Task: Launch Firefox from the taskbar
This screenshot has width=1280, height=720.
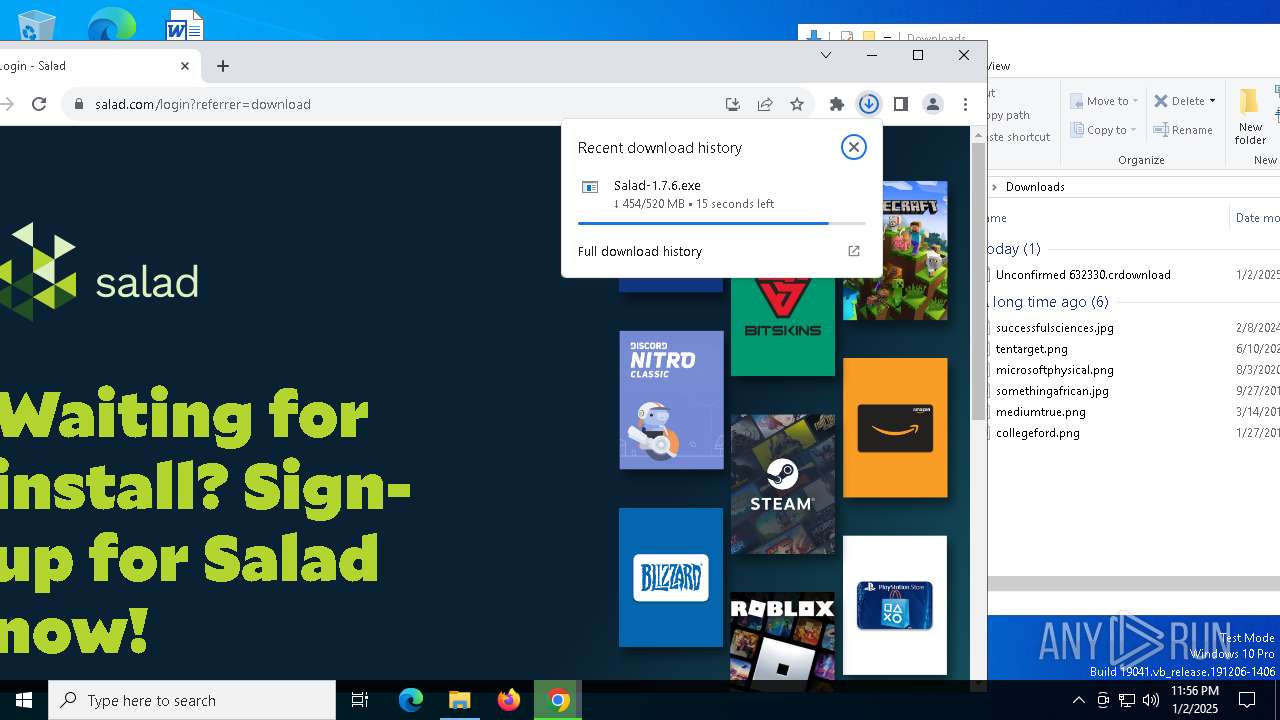Action: click(509, 700)
